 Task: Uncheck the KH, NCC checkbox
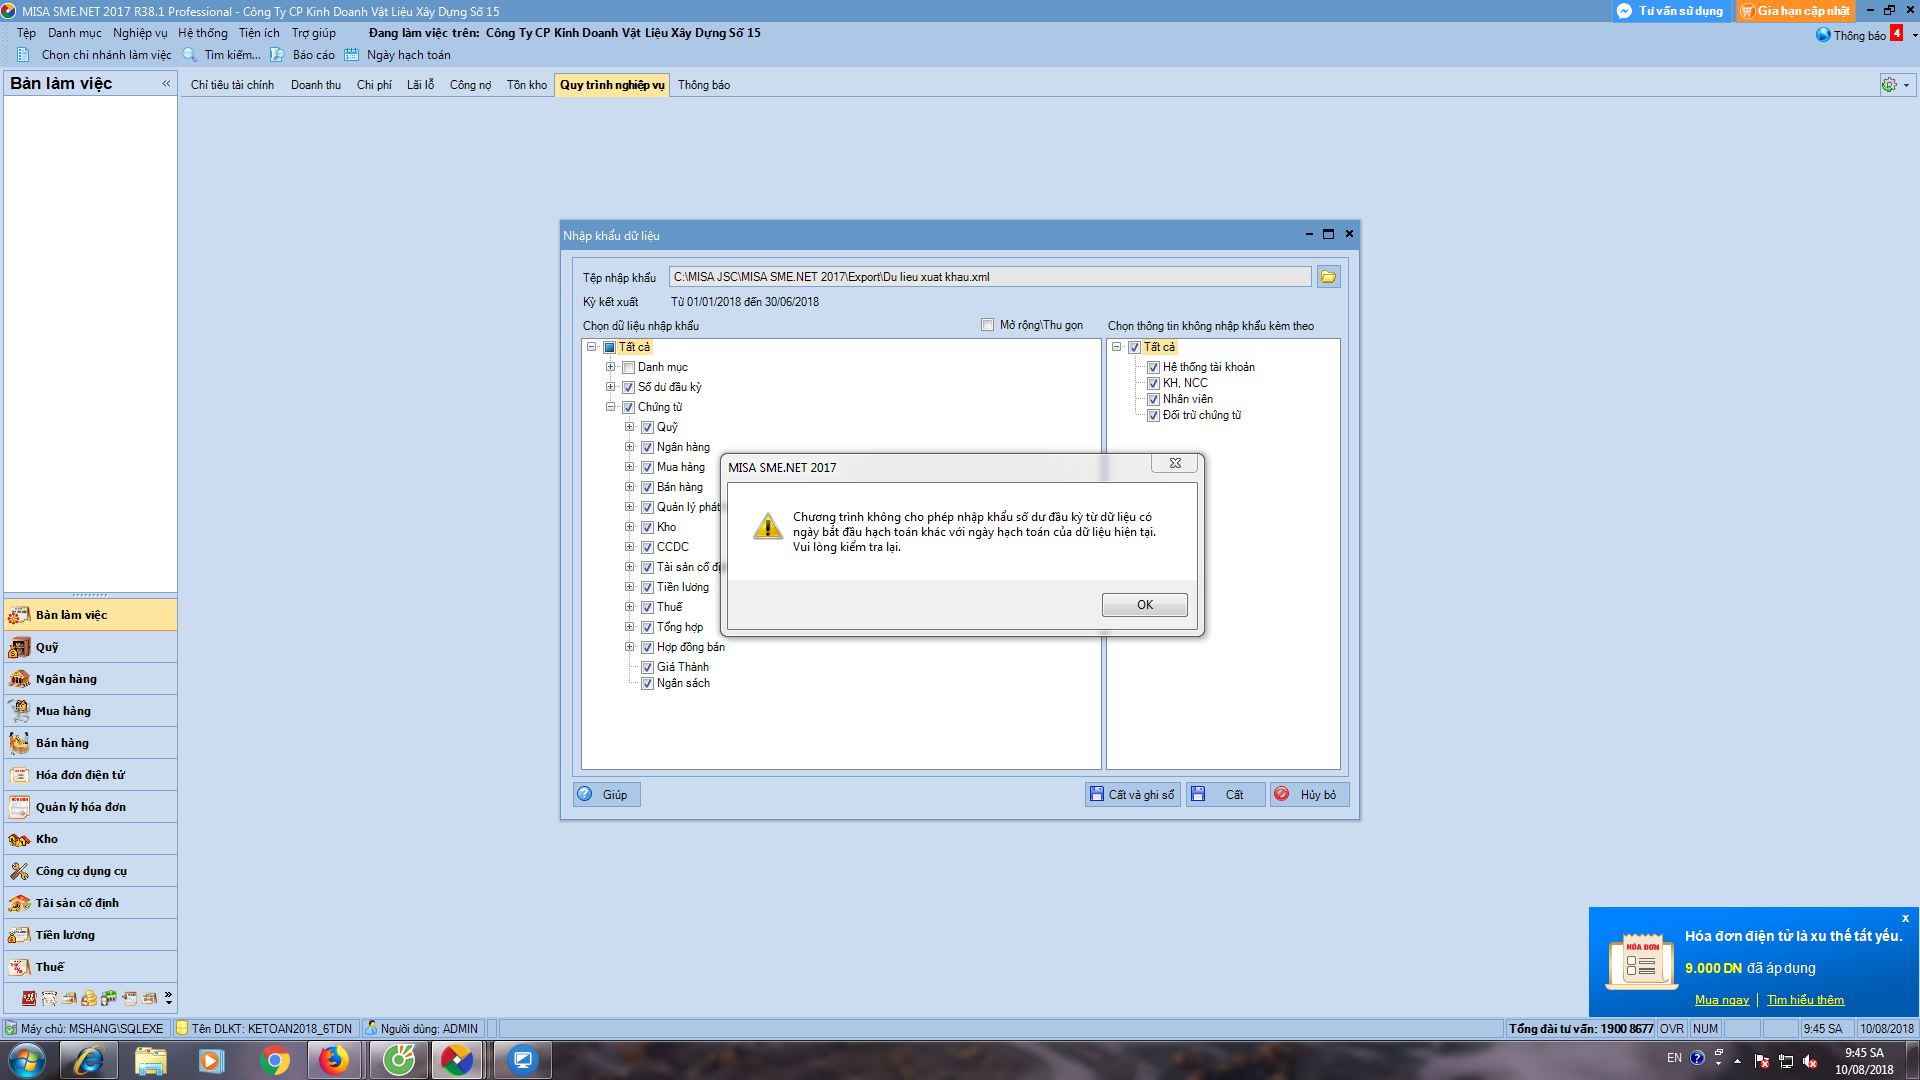tap(1153, 383)
